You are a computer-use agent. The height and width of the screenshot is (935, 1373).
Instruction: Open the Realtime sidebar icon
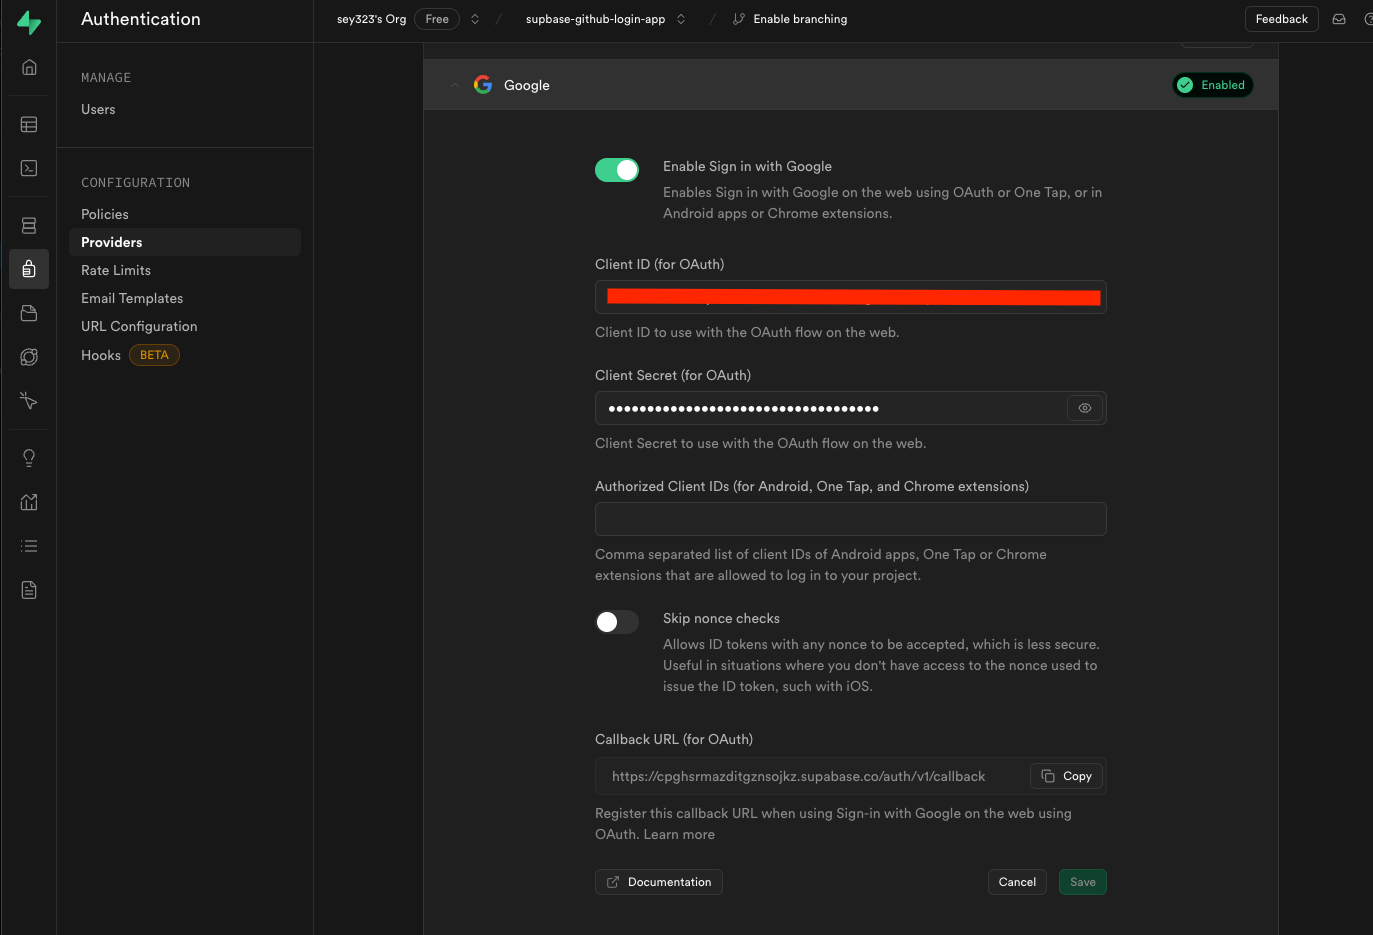pos(29,401)
